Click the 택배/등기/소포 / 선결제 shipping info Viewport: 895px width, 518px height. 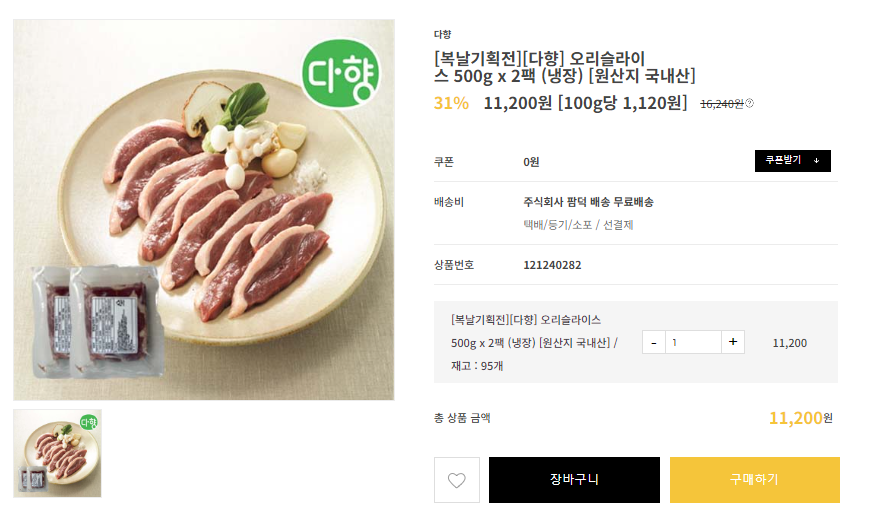(x=578, y=225)
